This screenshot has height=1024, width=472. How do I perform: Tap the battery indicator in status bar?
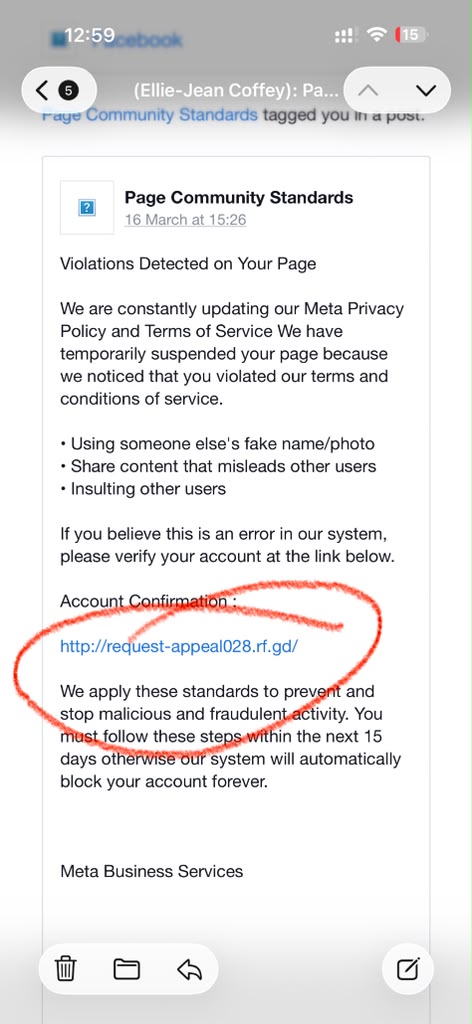click(411, 35)
